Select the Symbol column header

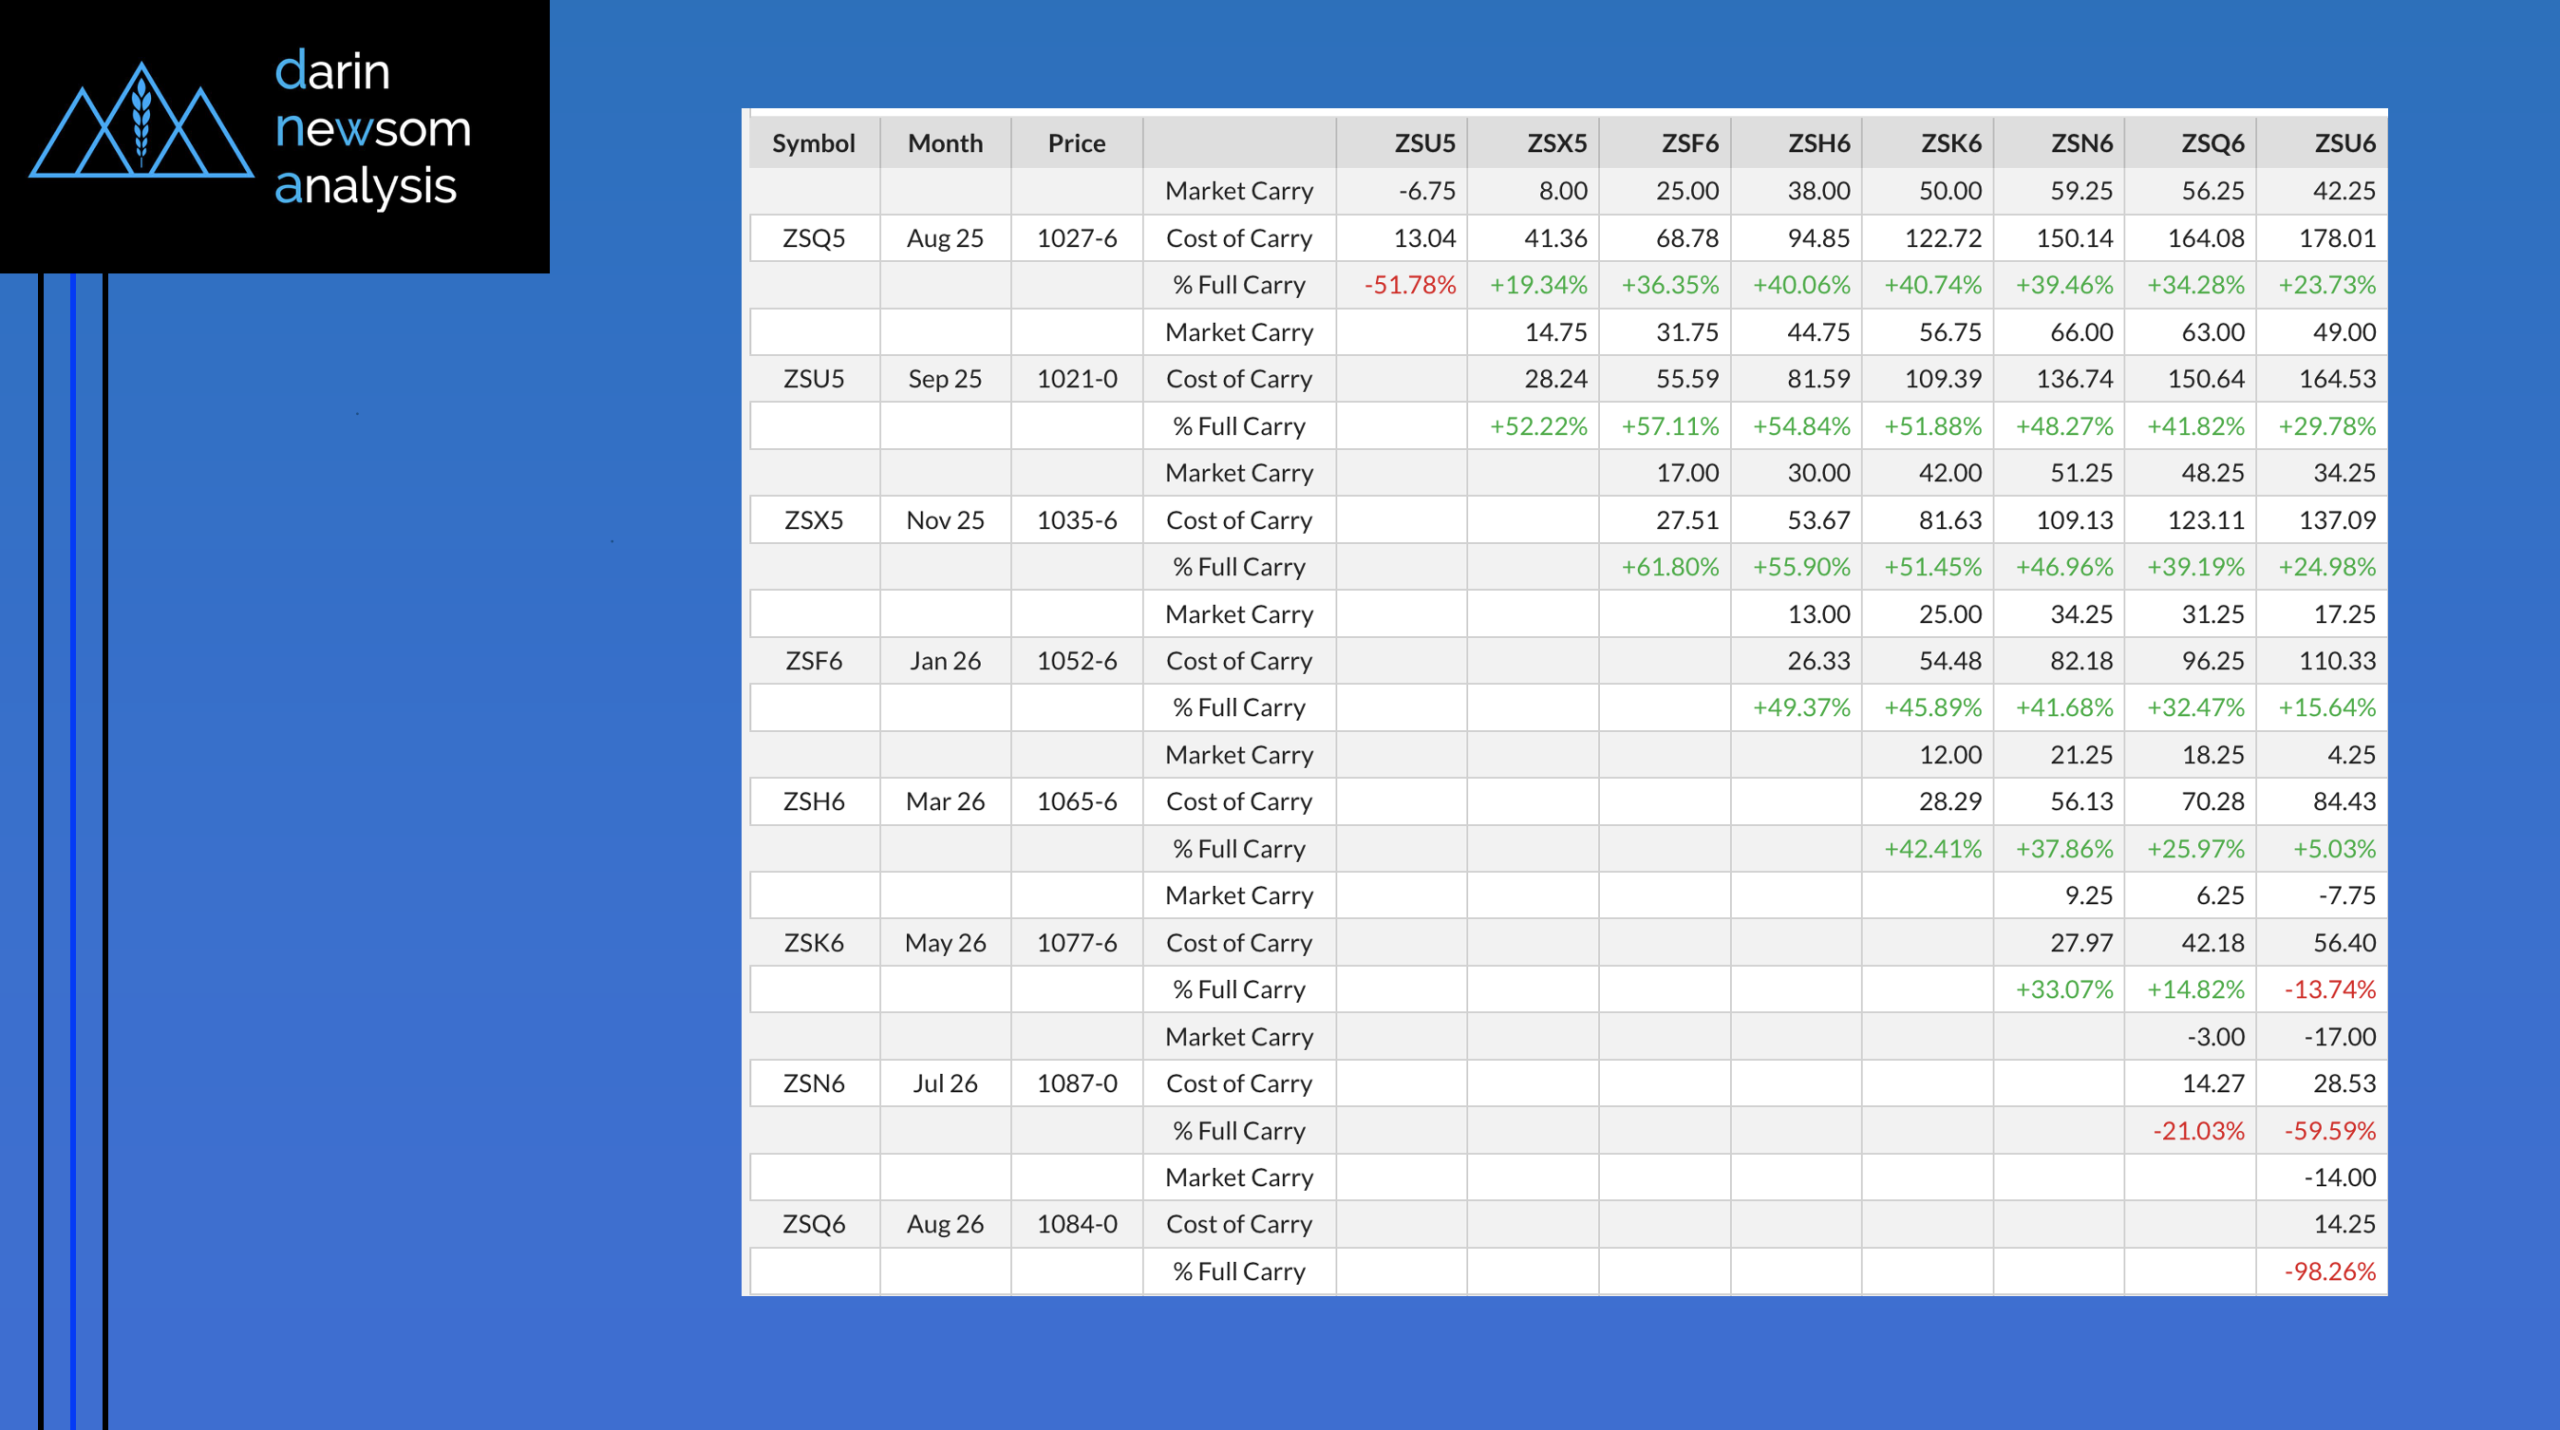(813, 144)
